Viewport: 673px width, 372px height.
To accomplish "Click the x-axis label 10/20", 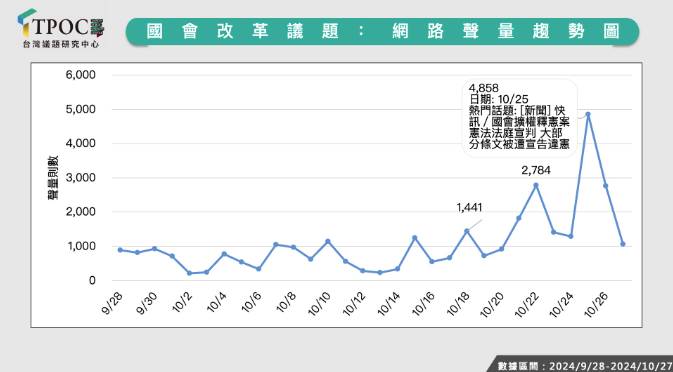I will pyautogui.click(x=493, y=304).
